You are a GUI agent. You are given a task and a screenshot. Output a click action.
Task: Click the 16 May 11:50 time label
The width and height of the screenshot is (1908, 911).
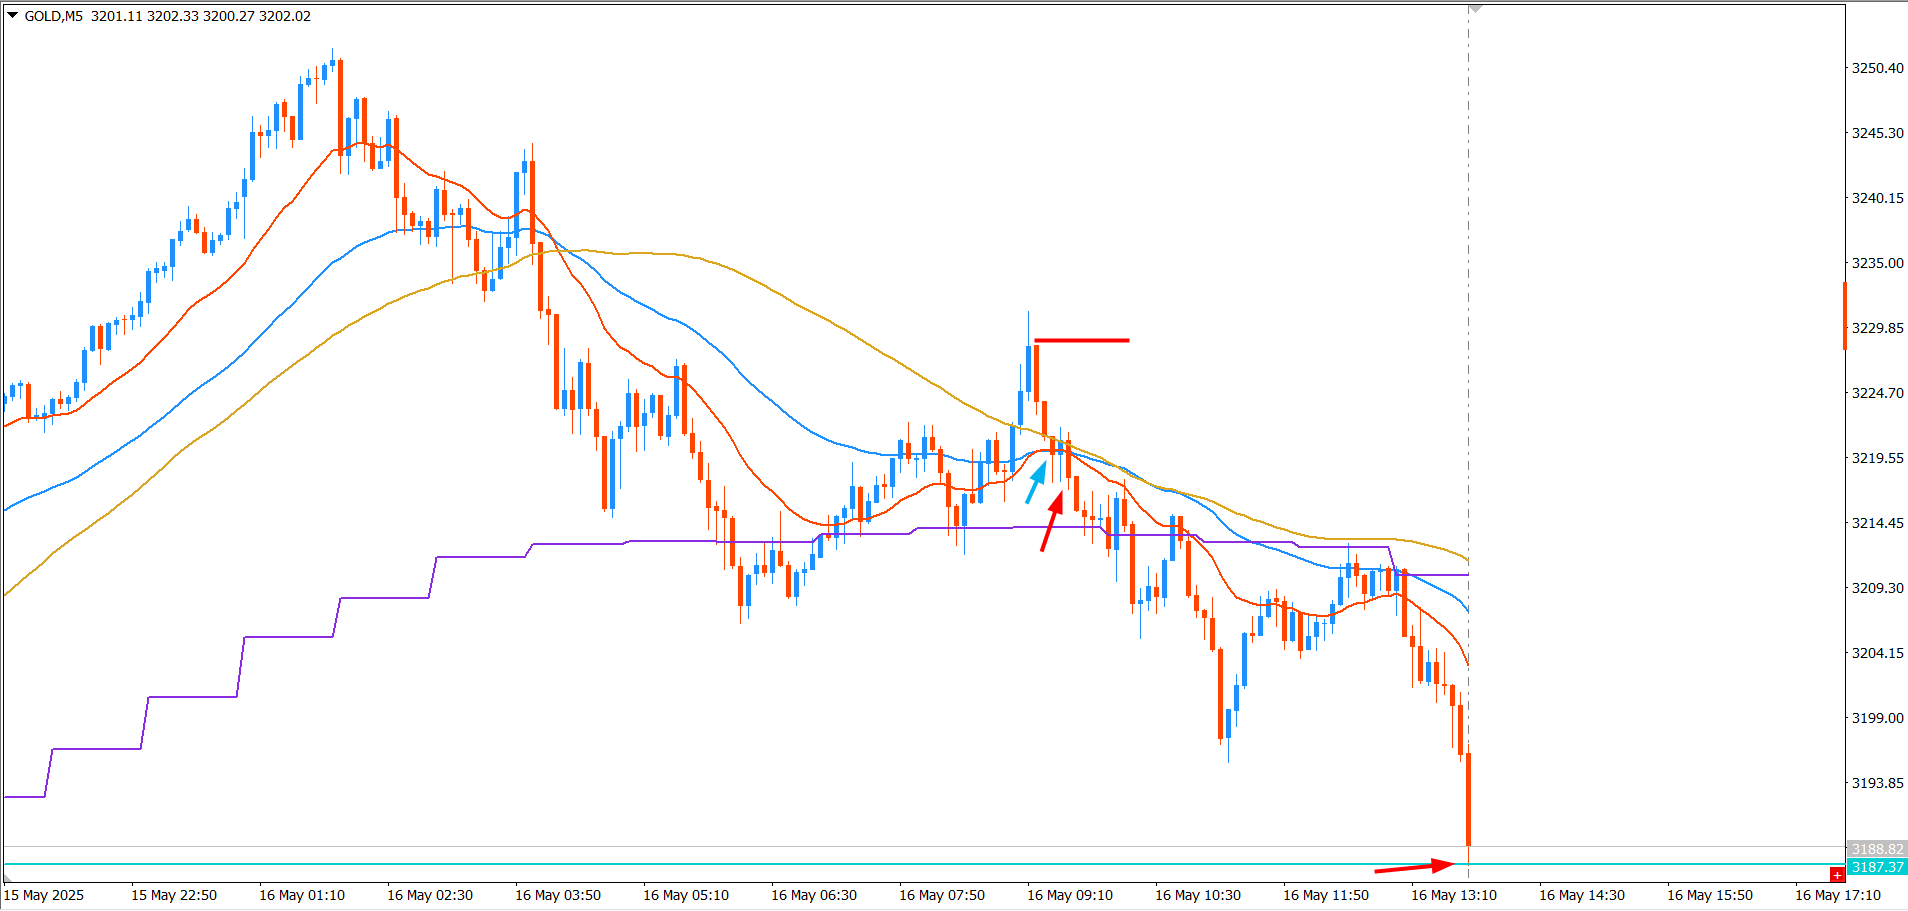click(x=1326, y=895)
